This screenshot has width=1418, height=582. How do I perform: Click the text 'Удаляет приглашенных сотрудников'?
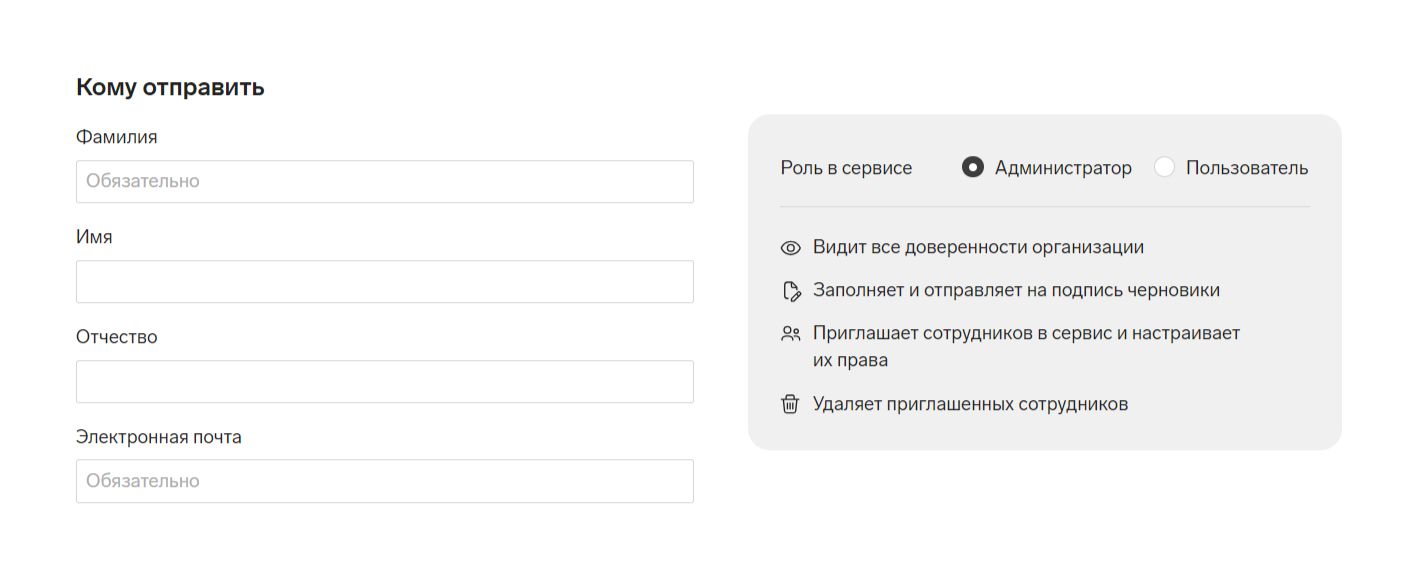pyautogui.click(x=970, y=405)
